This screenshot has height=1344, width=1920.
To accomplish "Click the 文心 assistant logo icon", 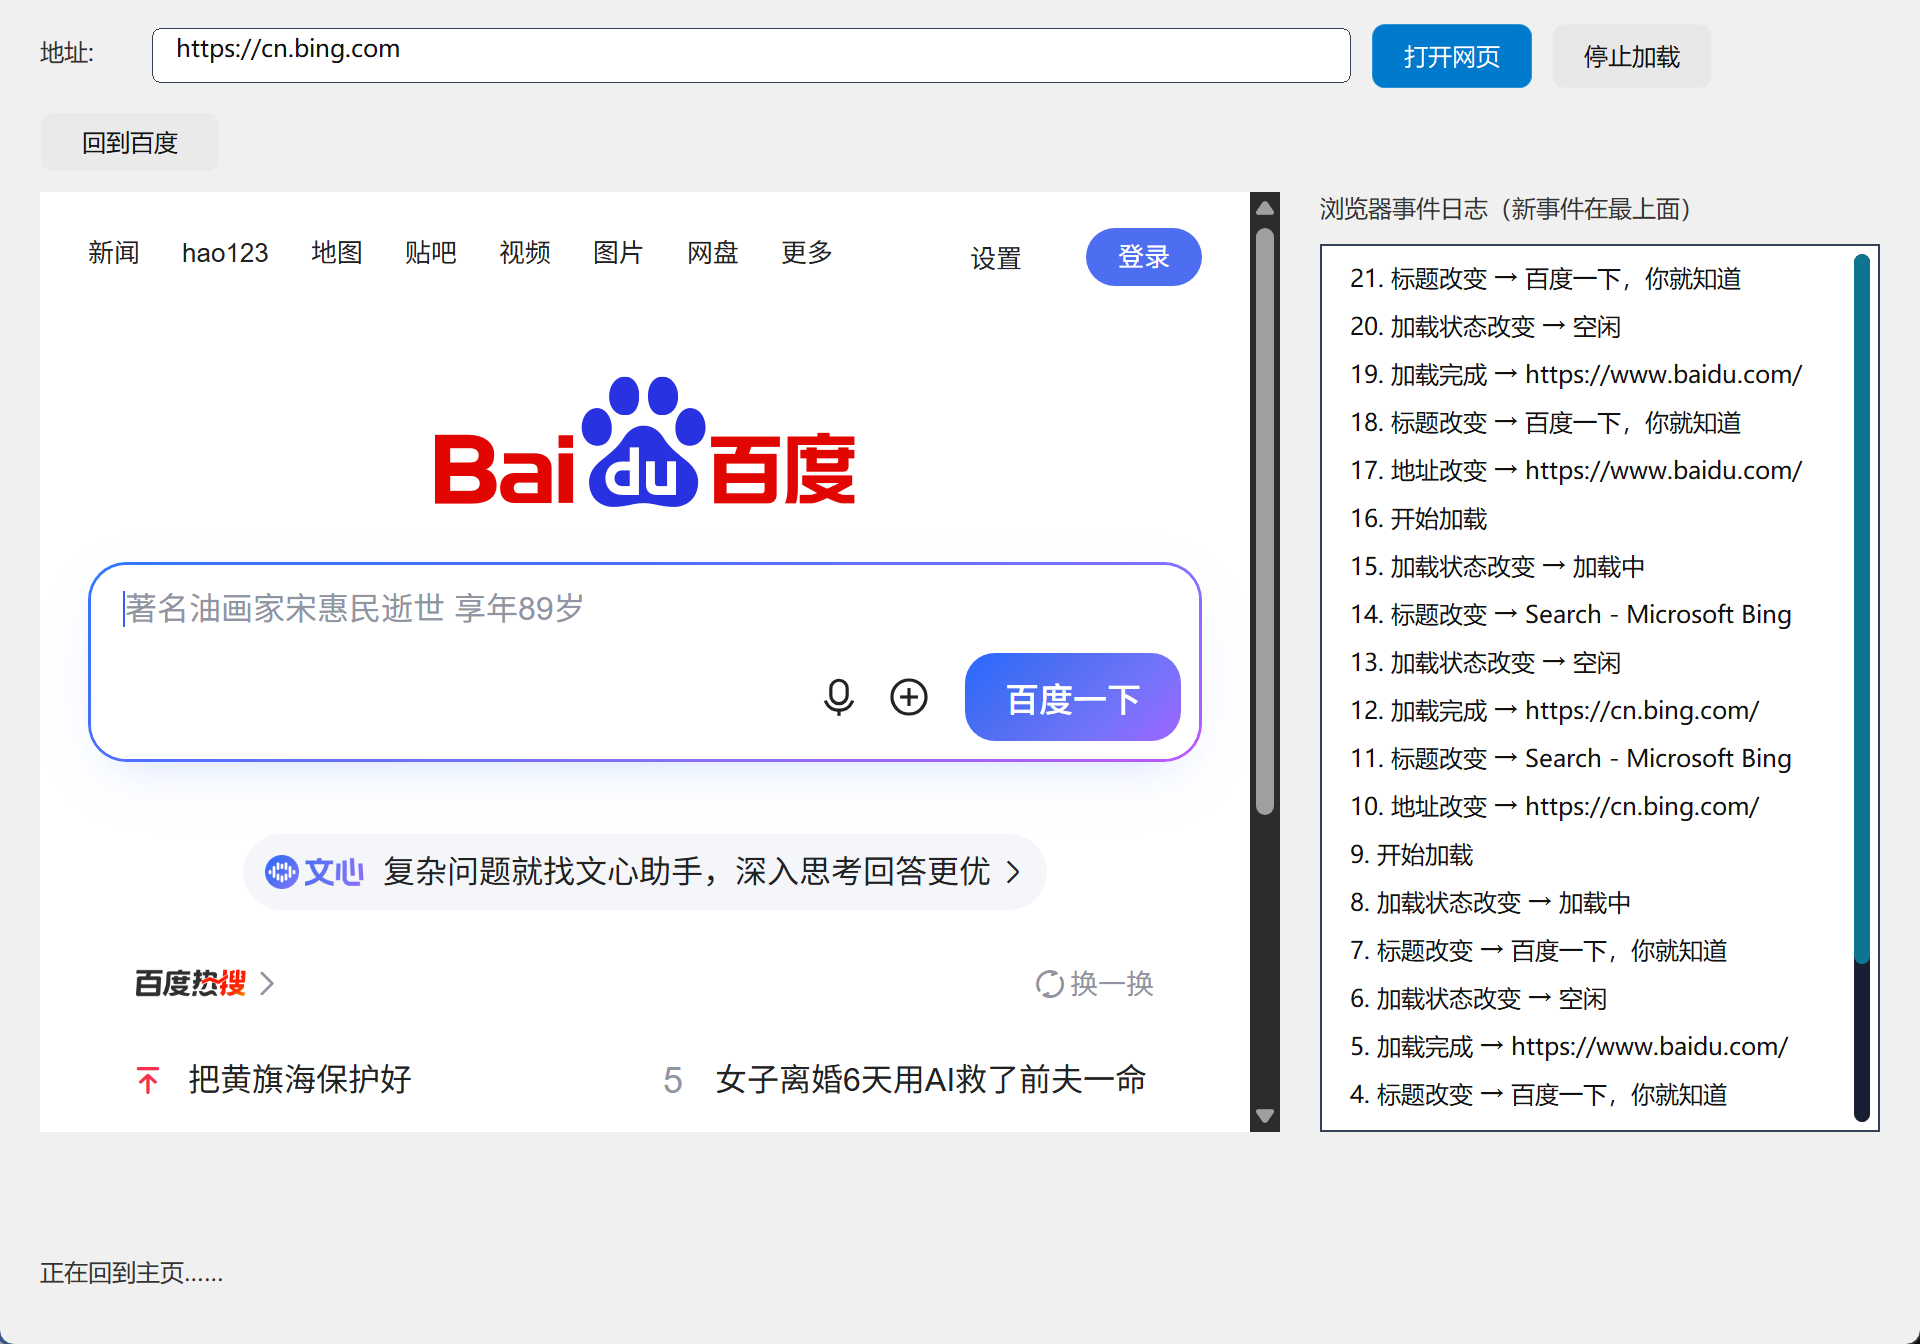I will tap(282, 872).
